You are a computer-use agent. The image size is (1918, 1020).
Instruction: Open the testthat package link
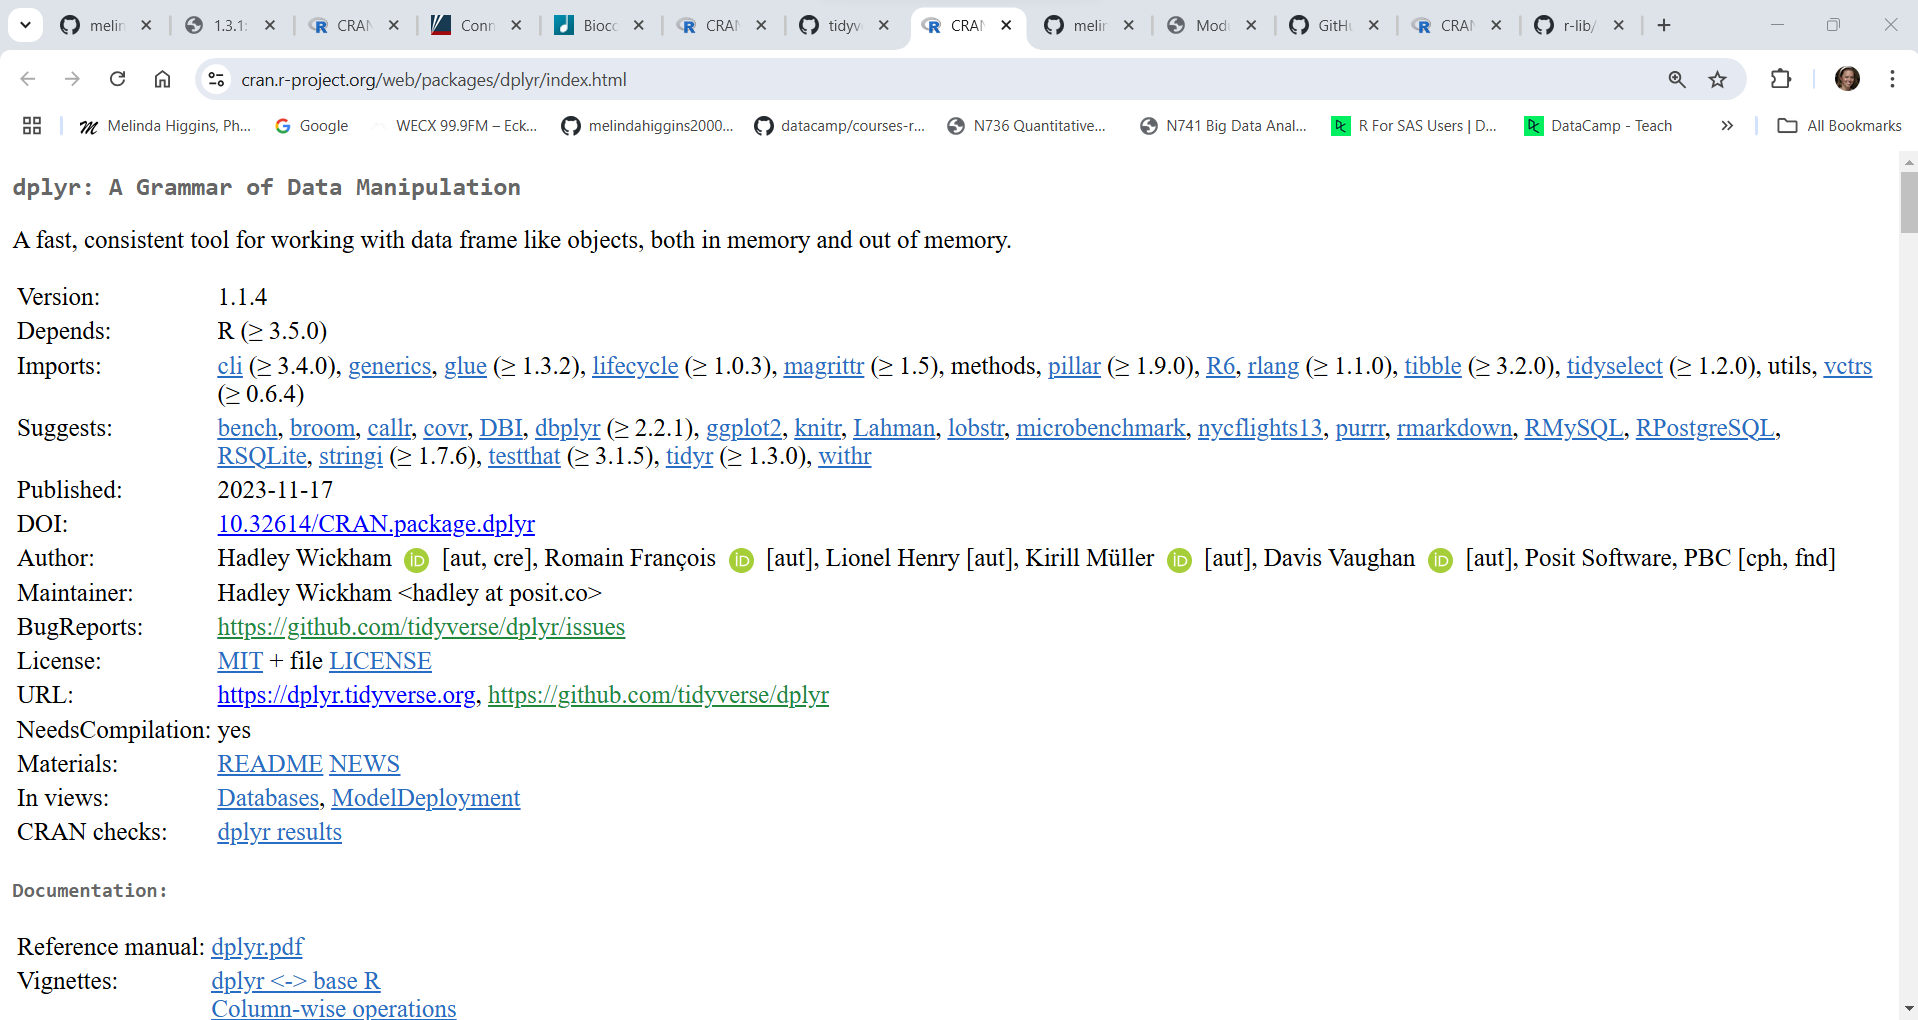pyautogui.click(x=524, y=456)
